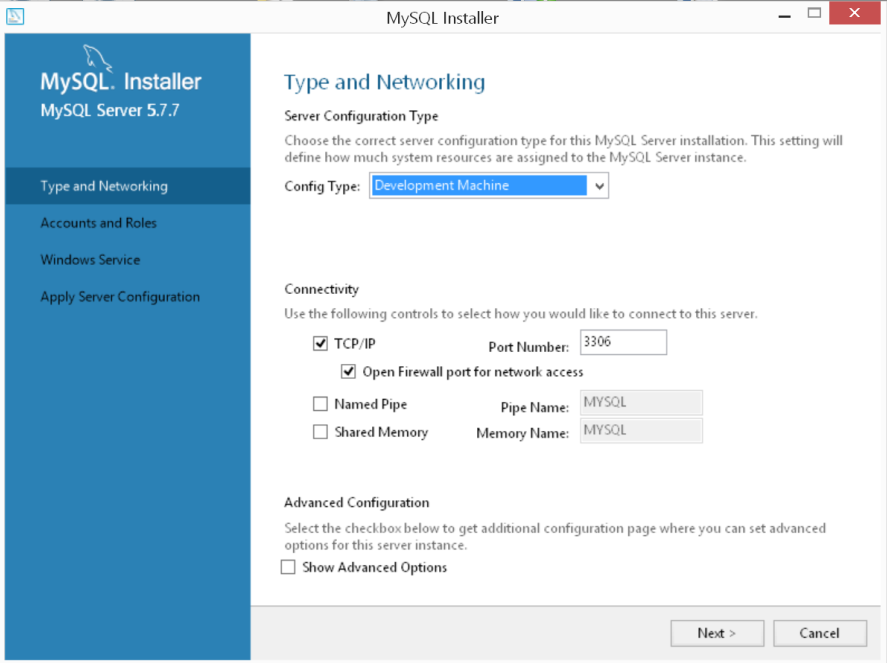Viewport: 887px width, 663px height.
Task: Enable the Shared Memory checkbox
Action: 320,432
